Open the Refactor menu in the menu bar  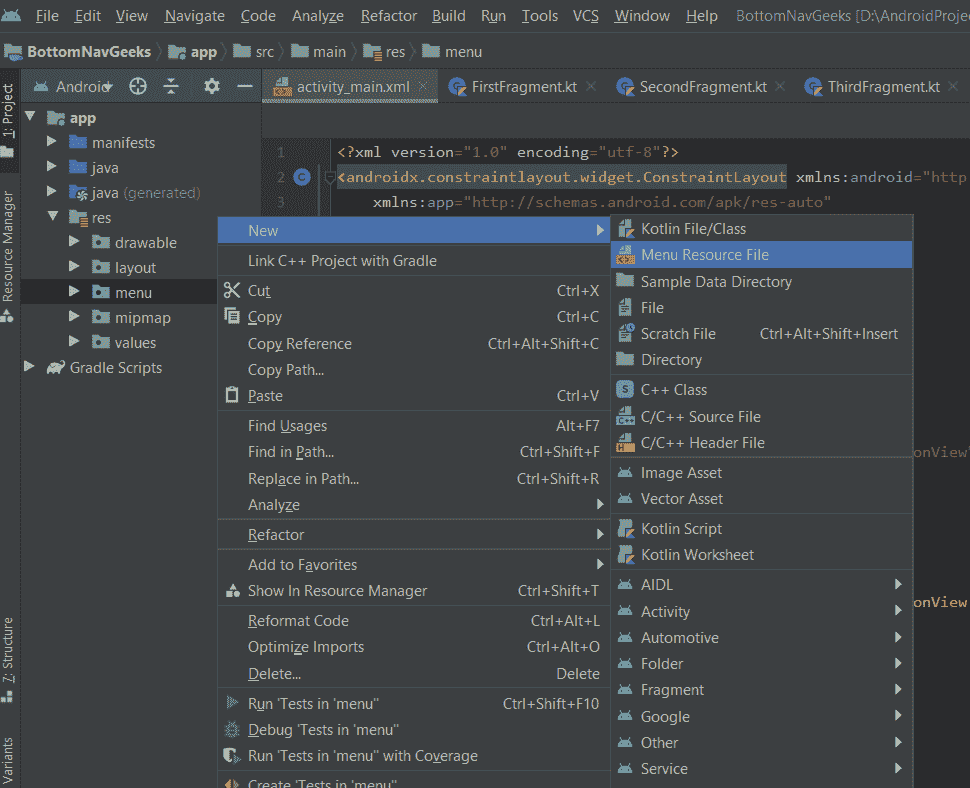[x=388, y=16]
